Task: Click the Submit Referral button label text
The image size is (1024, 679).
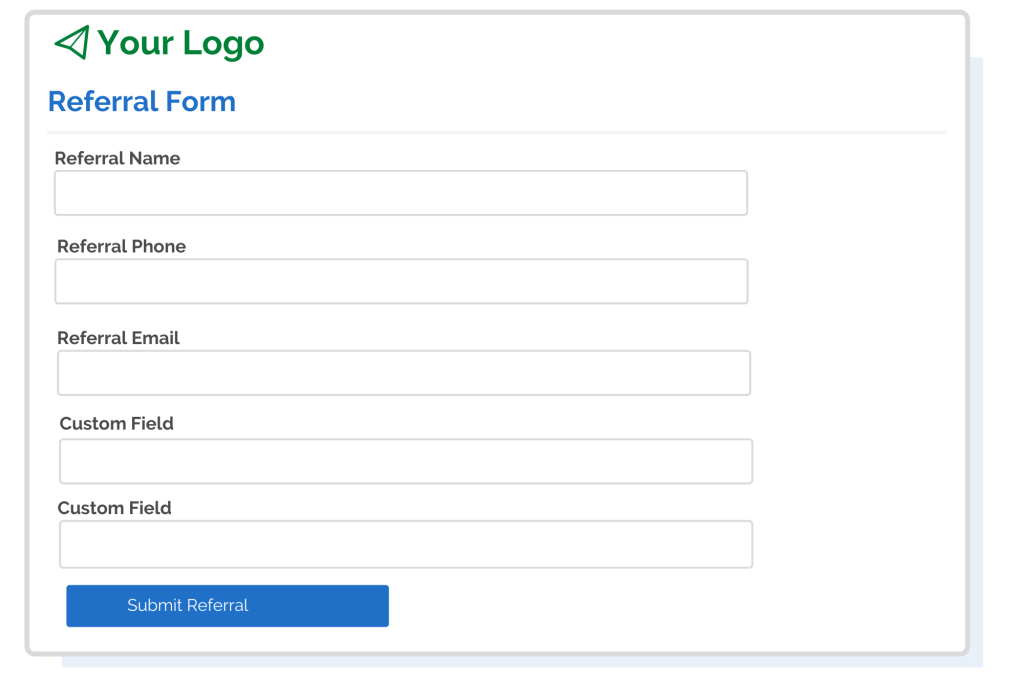Action: [x=187, y=605]
